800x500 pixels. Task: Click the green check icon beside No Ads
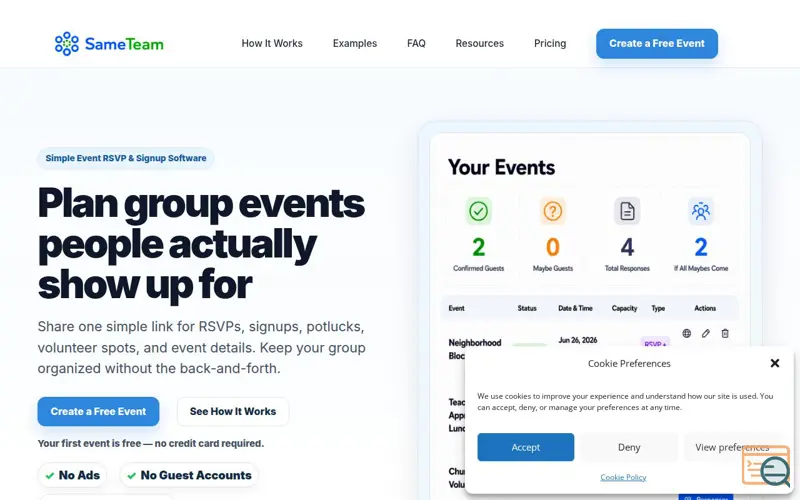coord(49,476)
